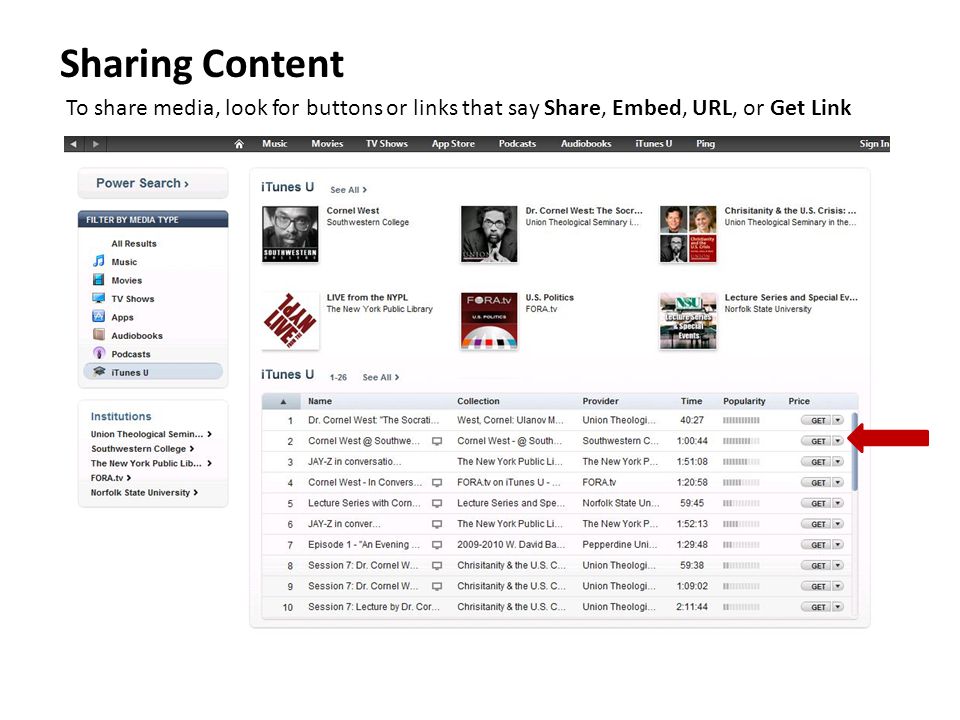Sort by the ascending arrow column header
This screenshot has width=960, height=720.
click(282, 402)
